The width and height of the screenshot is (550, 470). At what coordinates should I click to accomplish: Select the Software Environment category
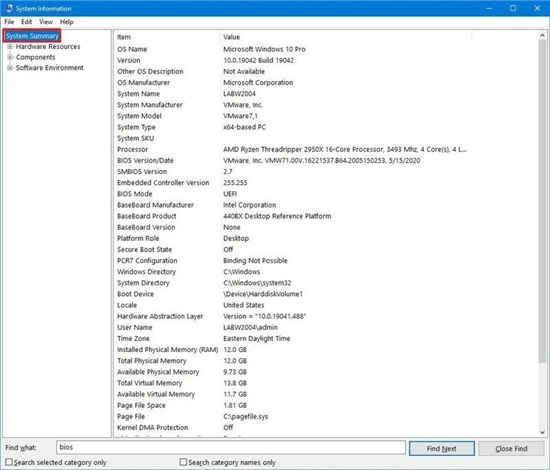pos(49,67)
